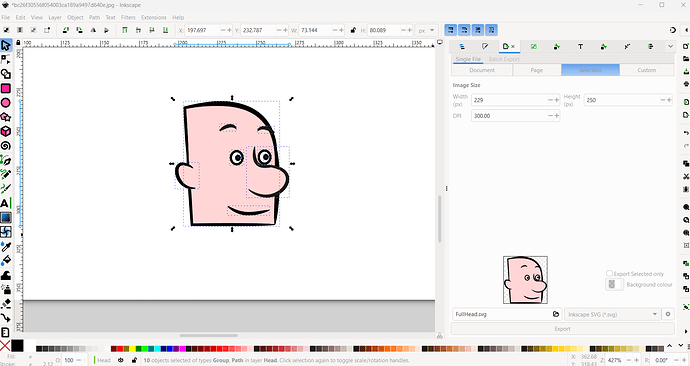This screenshot has width=690, height=366.
Task: Increase zoom with plus button
Action: coord(636,360)
